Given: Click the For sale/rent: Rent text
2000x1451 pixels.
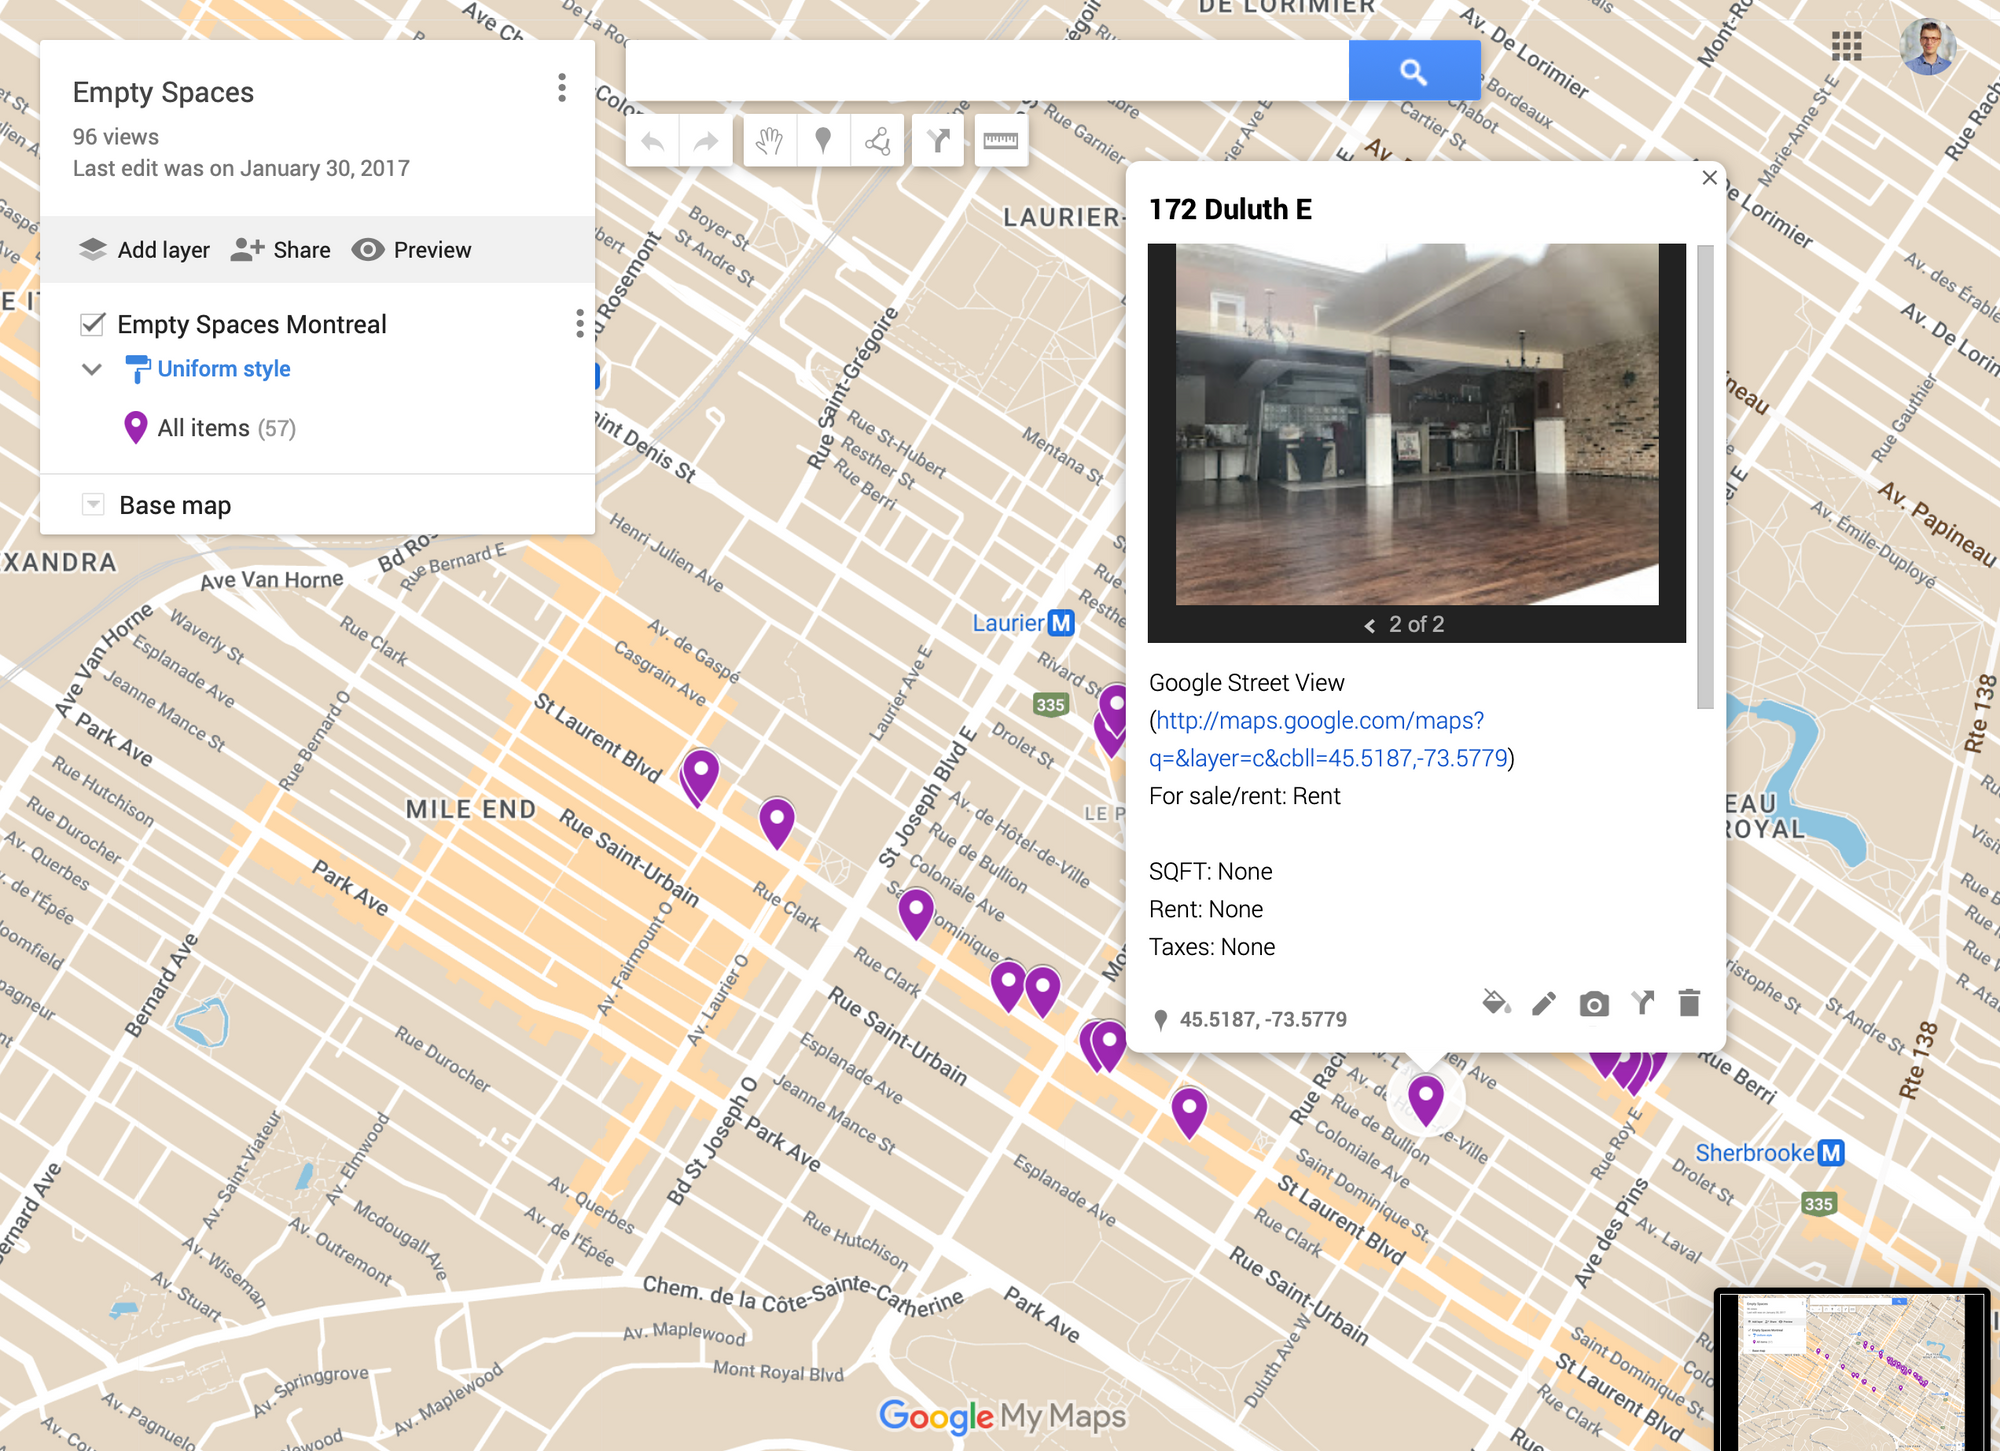Looking at the screenshot, I should tap(1244, 796).
